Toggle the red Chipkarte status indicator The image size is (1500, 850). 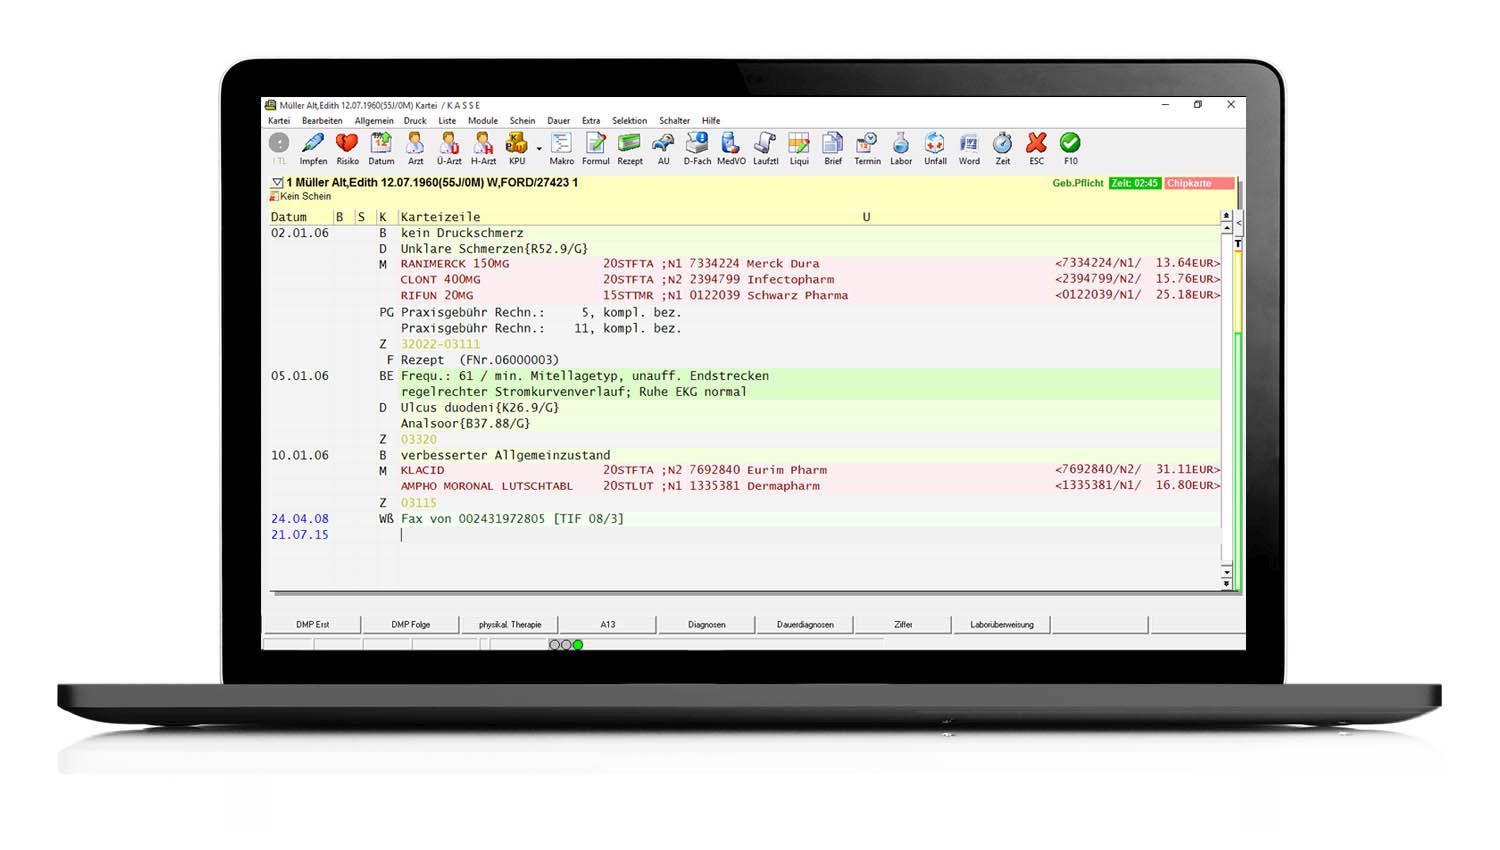1198,184
